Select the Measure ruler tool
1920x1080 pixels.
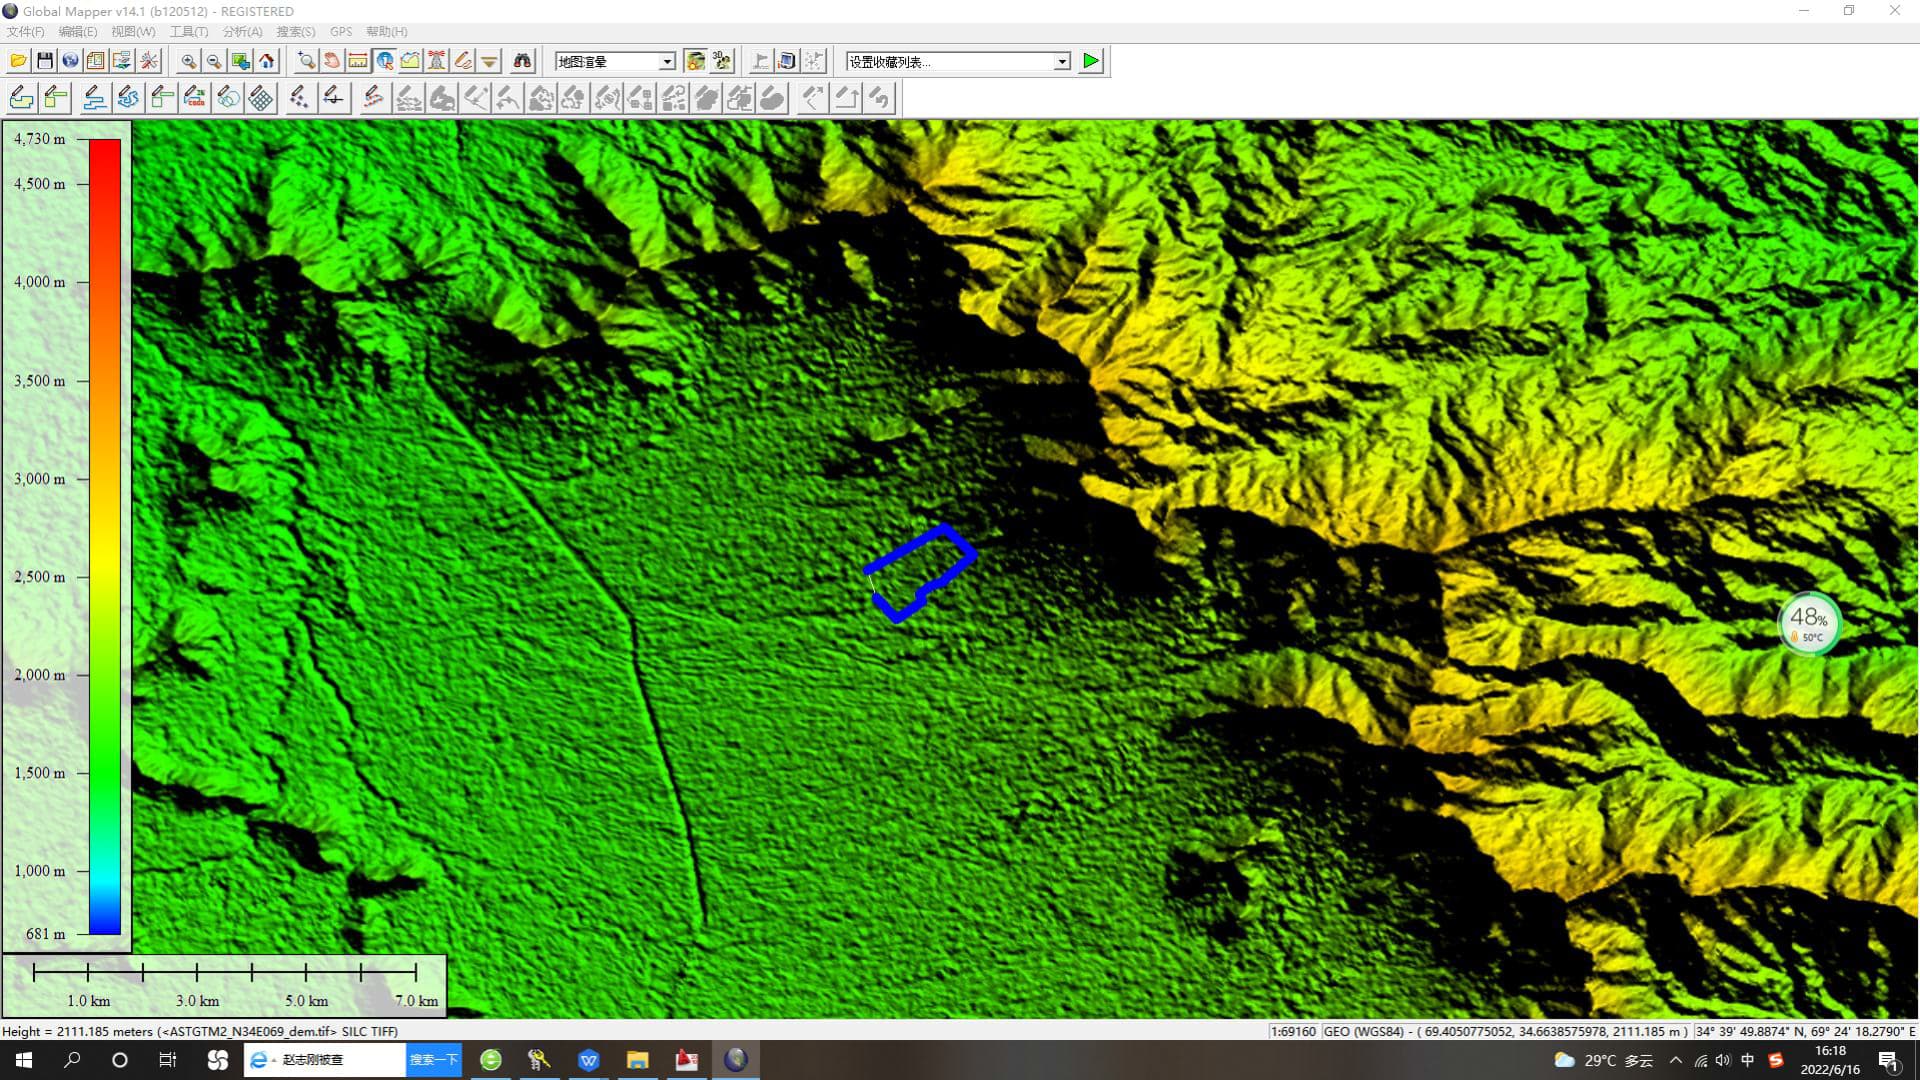(x=358, y=61)
